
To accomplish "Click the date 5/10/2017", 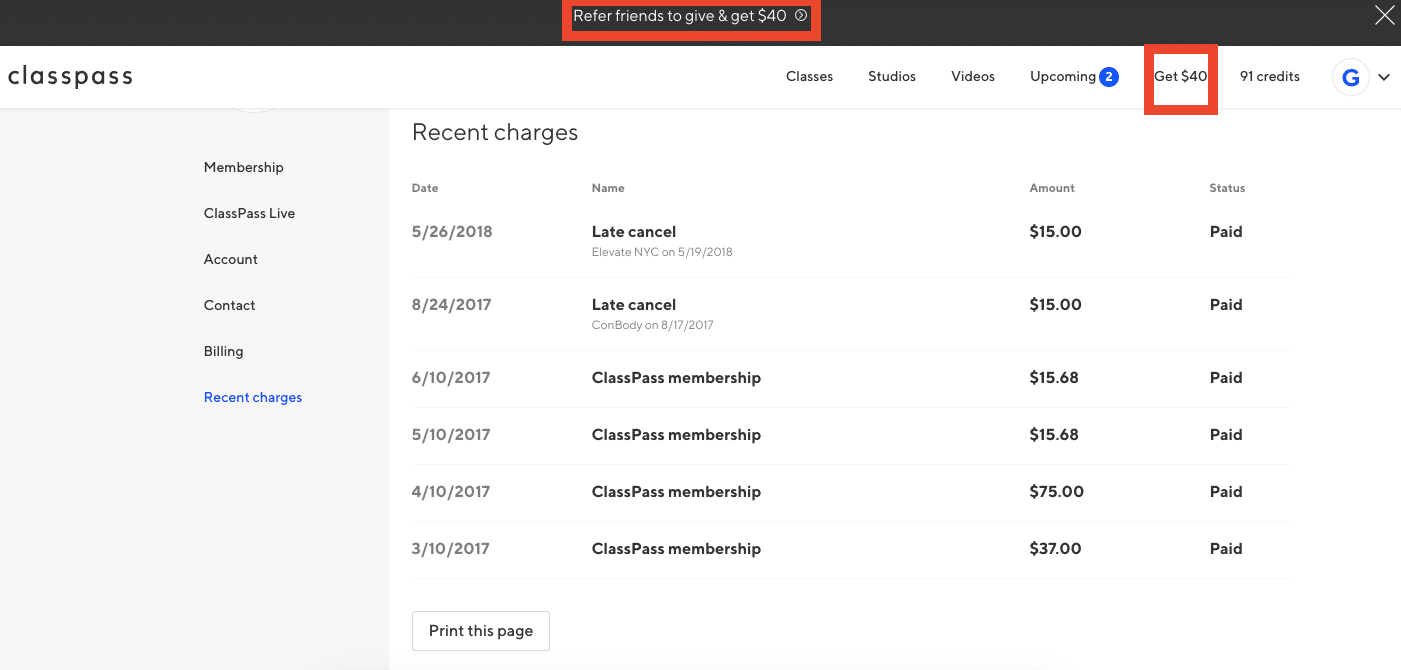I will pyautogui.click(x=451, y=435).
